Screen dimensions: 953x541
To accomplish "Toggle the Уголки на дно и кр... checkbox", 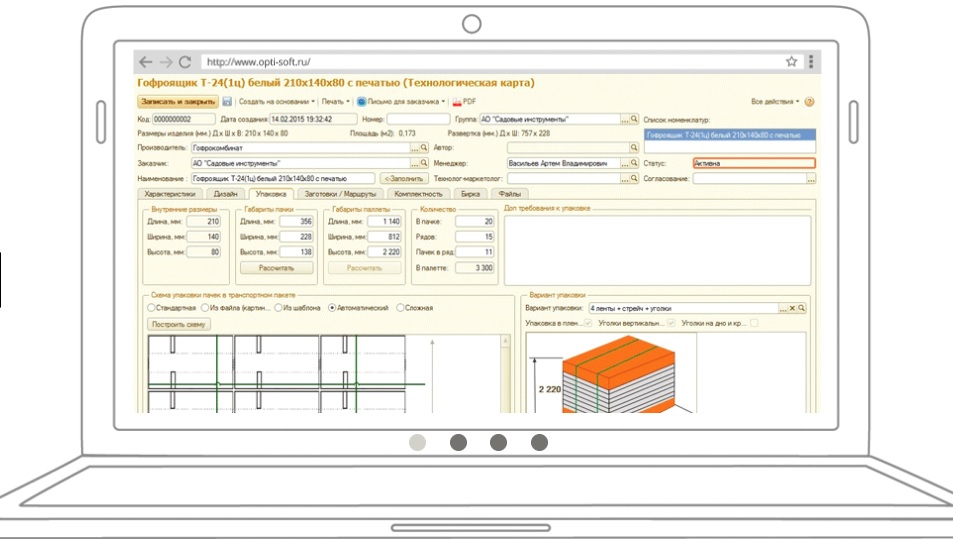I will tap(754, 323).
